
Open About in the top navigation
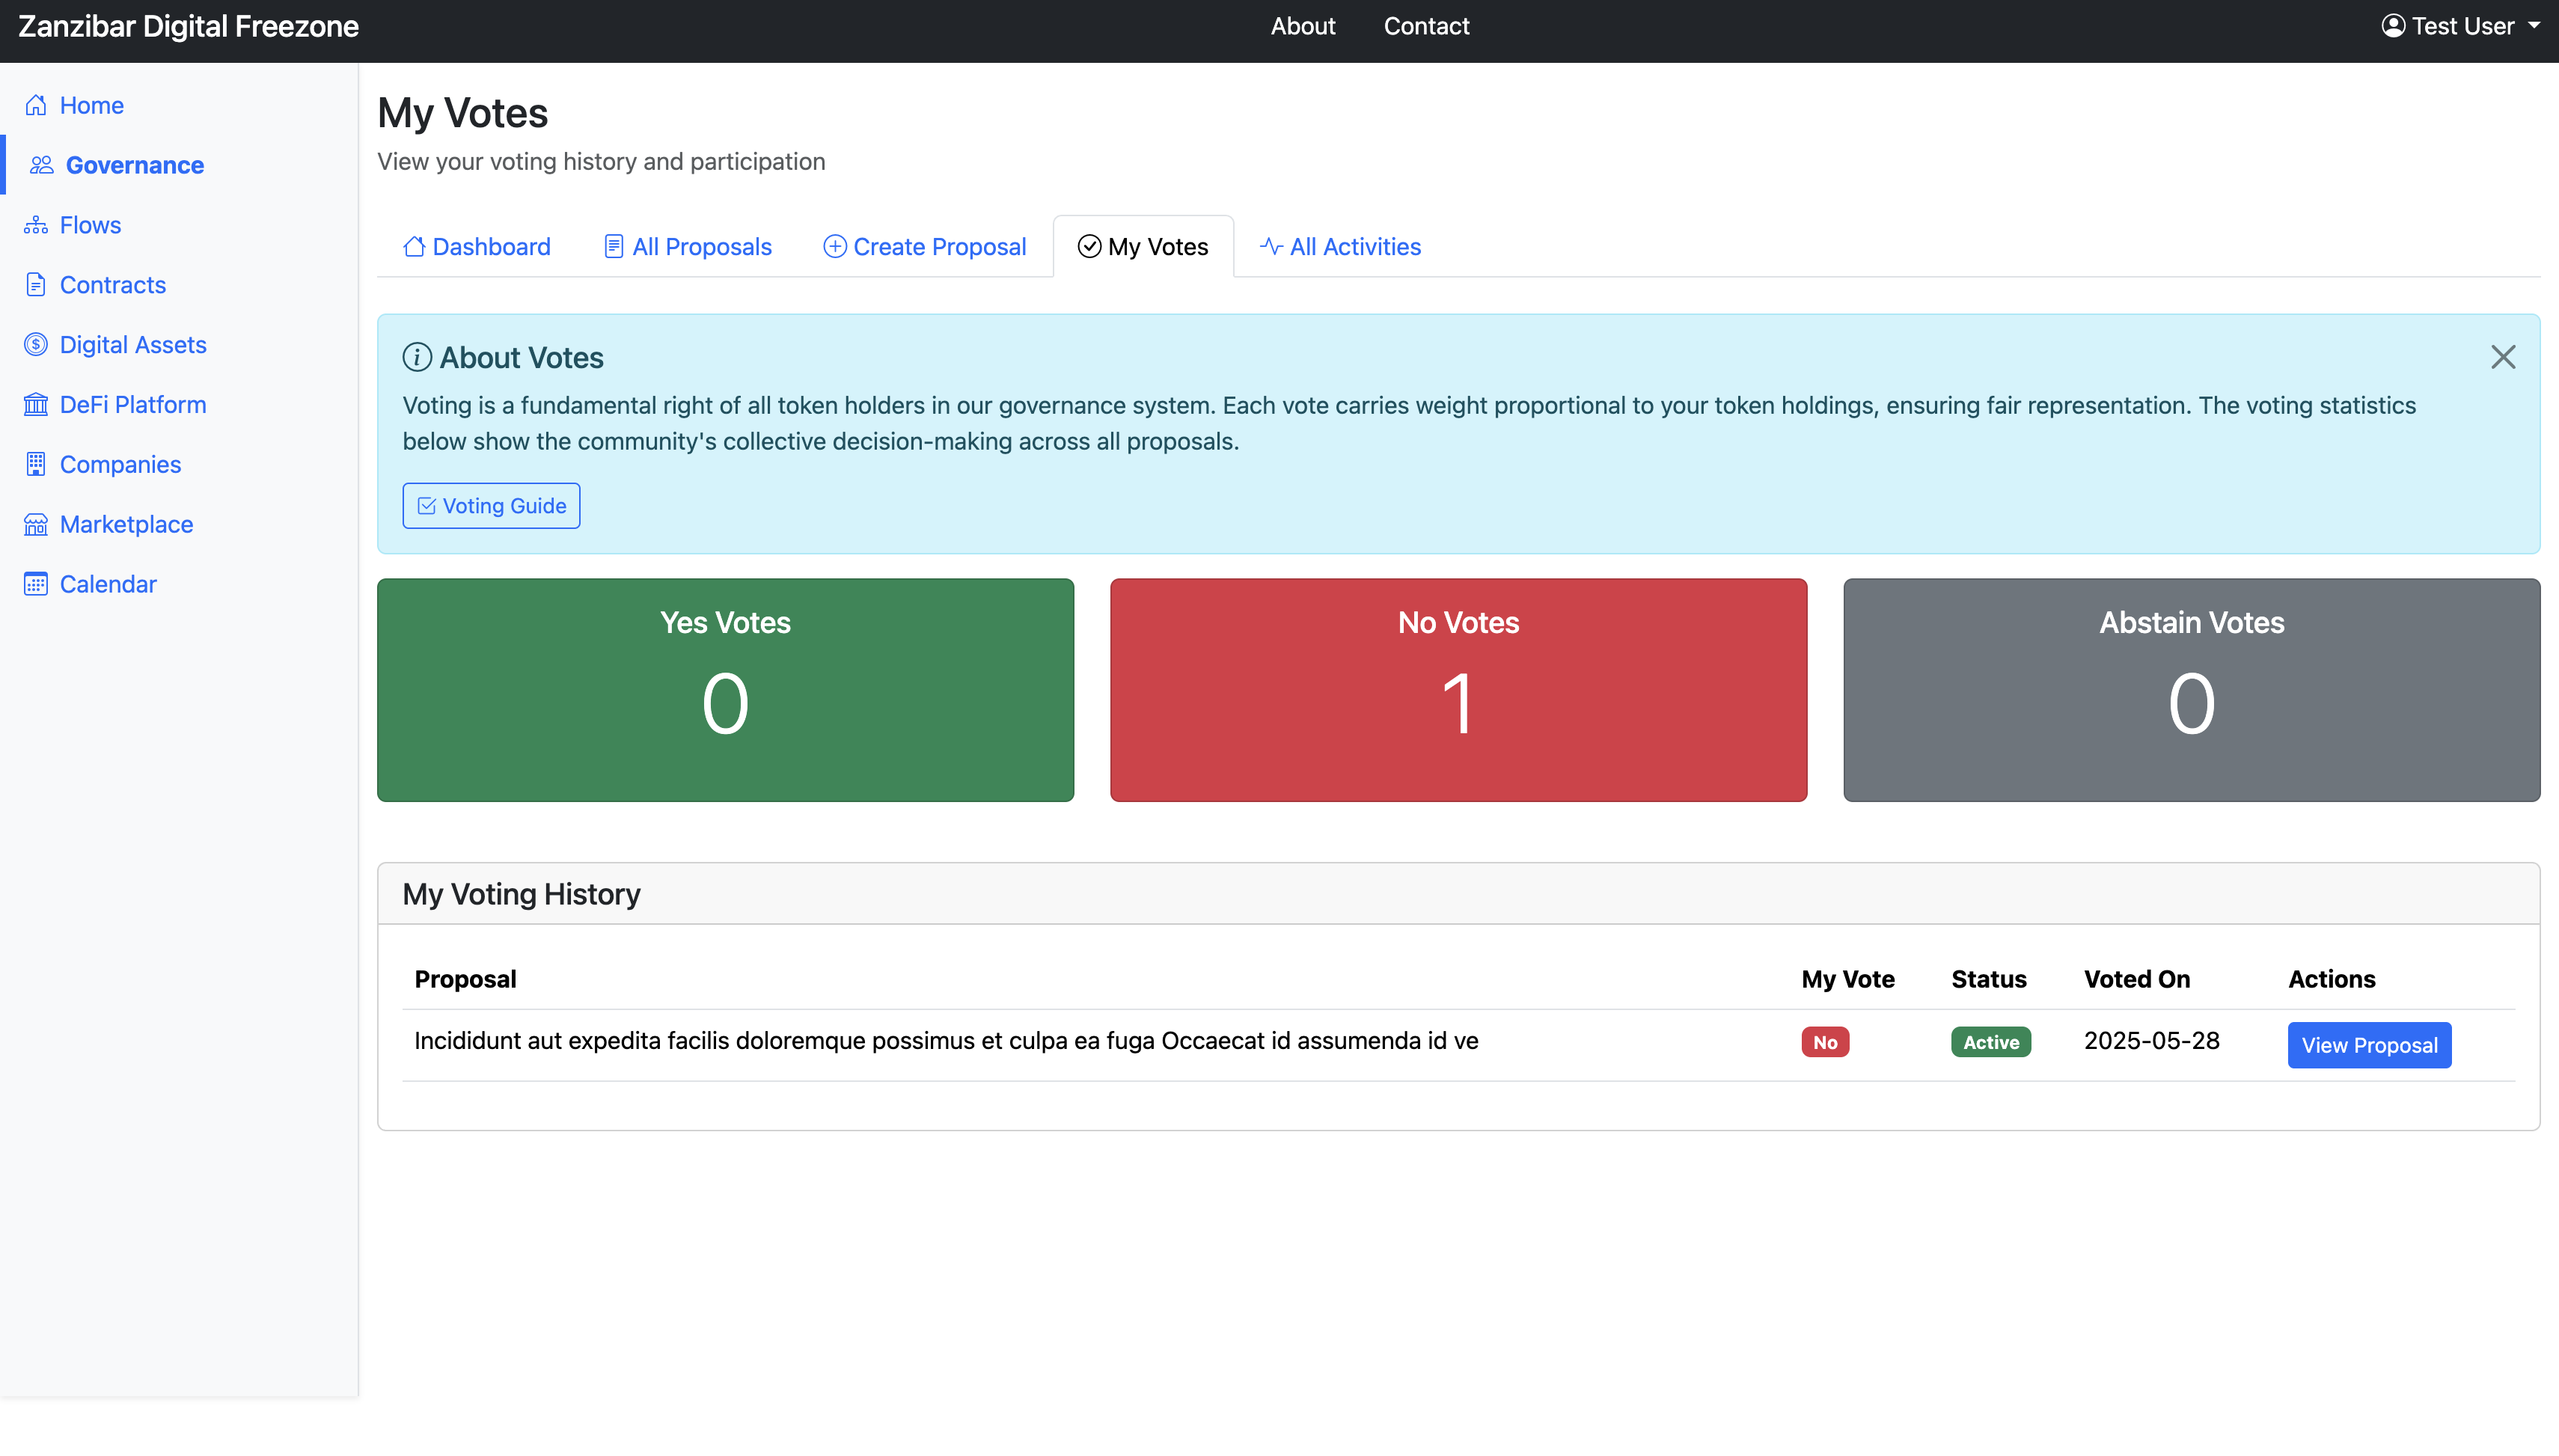point(1303,26)
